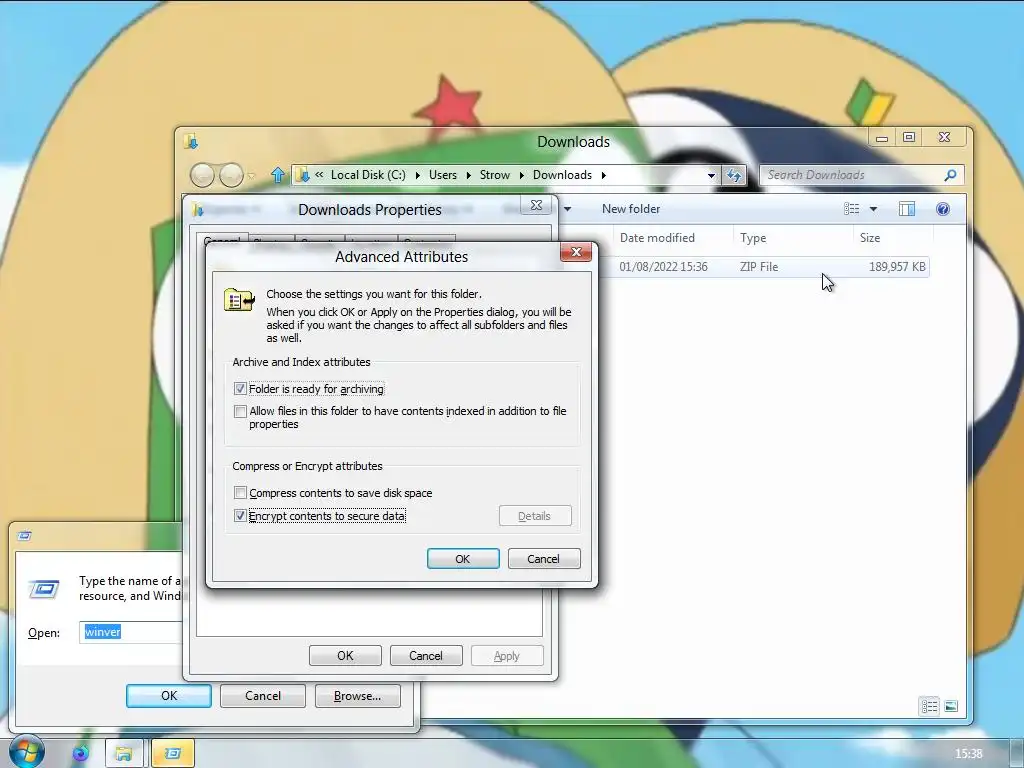The height and width of the screenshot is (768, 1024).
Task: Sort by Date modified column header
Action: click(x=657, y=238)
